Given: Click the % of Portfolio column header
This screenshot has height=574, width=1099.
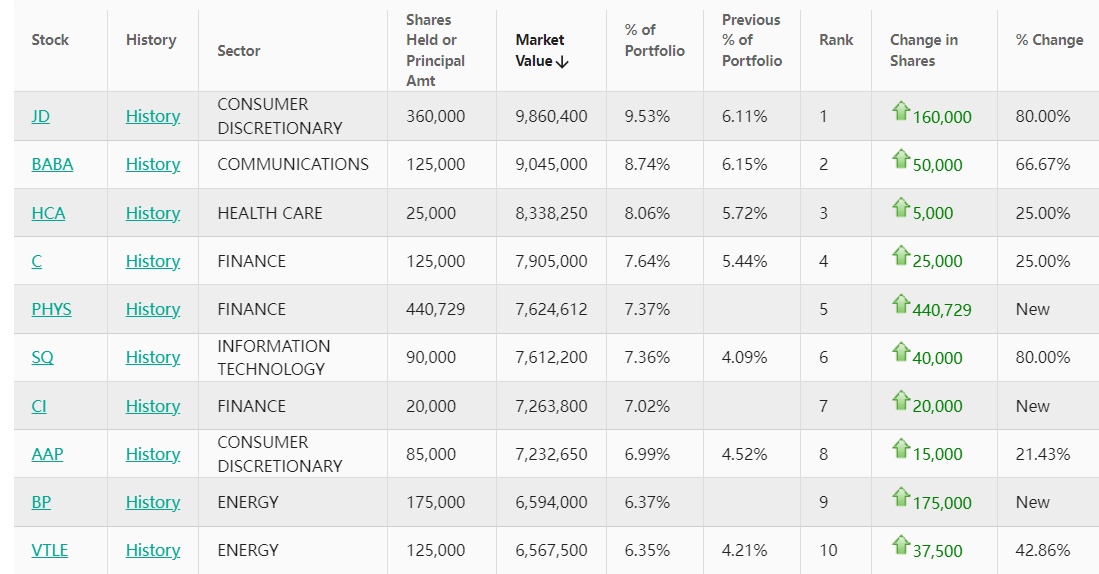Looking at the screenshot, I should point(654,40).
